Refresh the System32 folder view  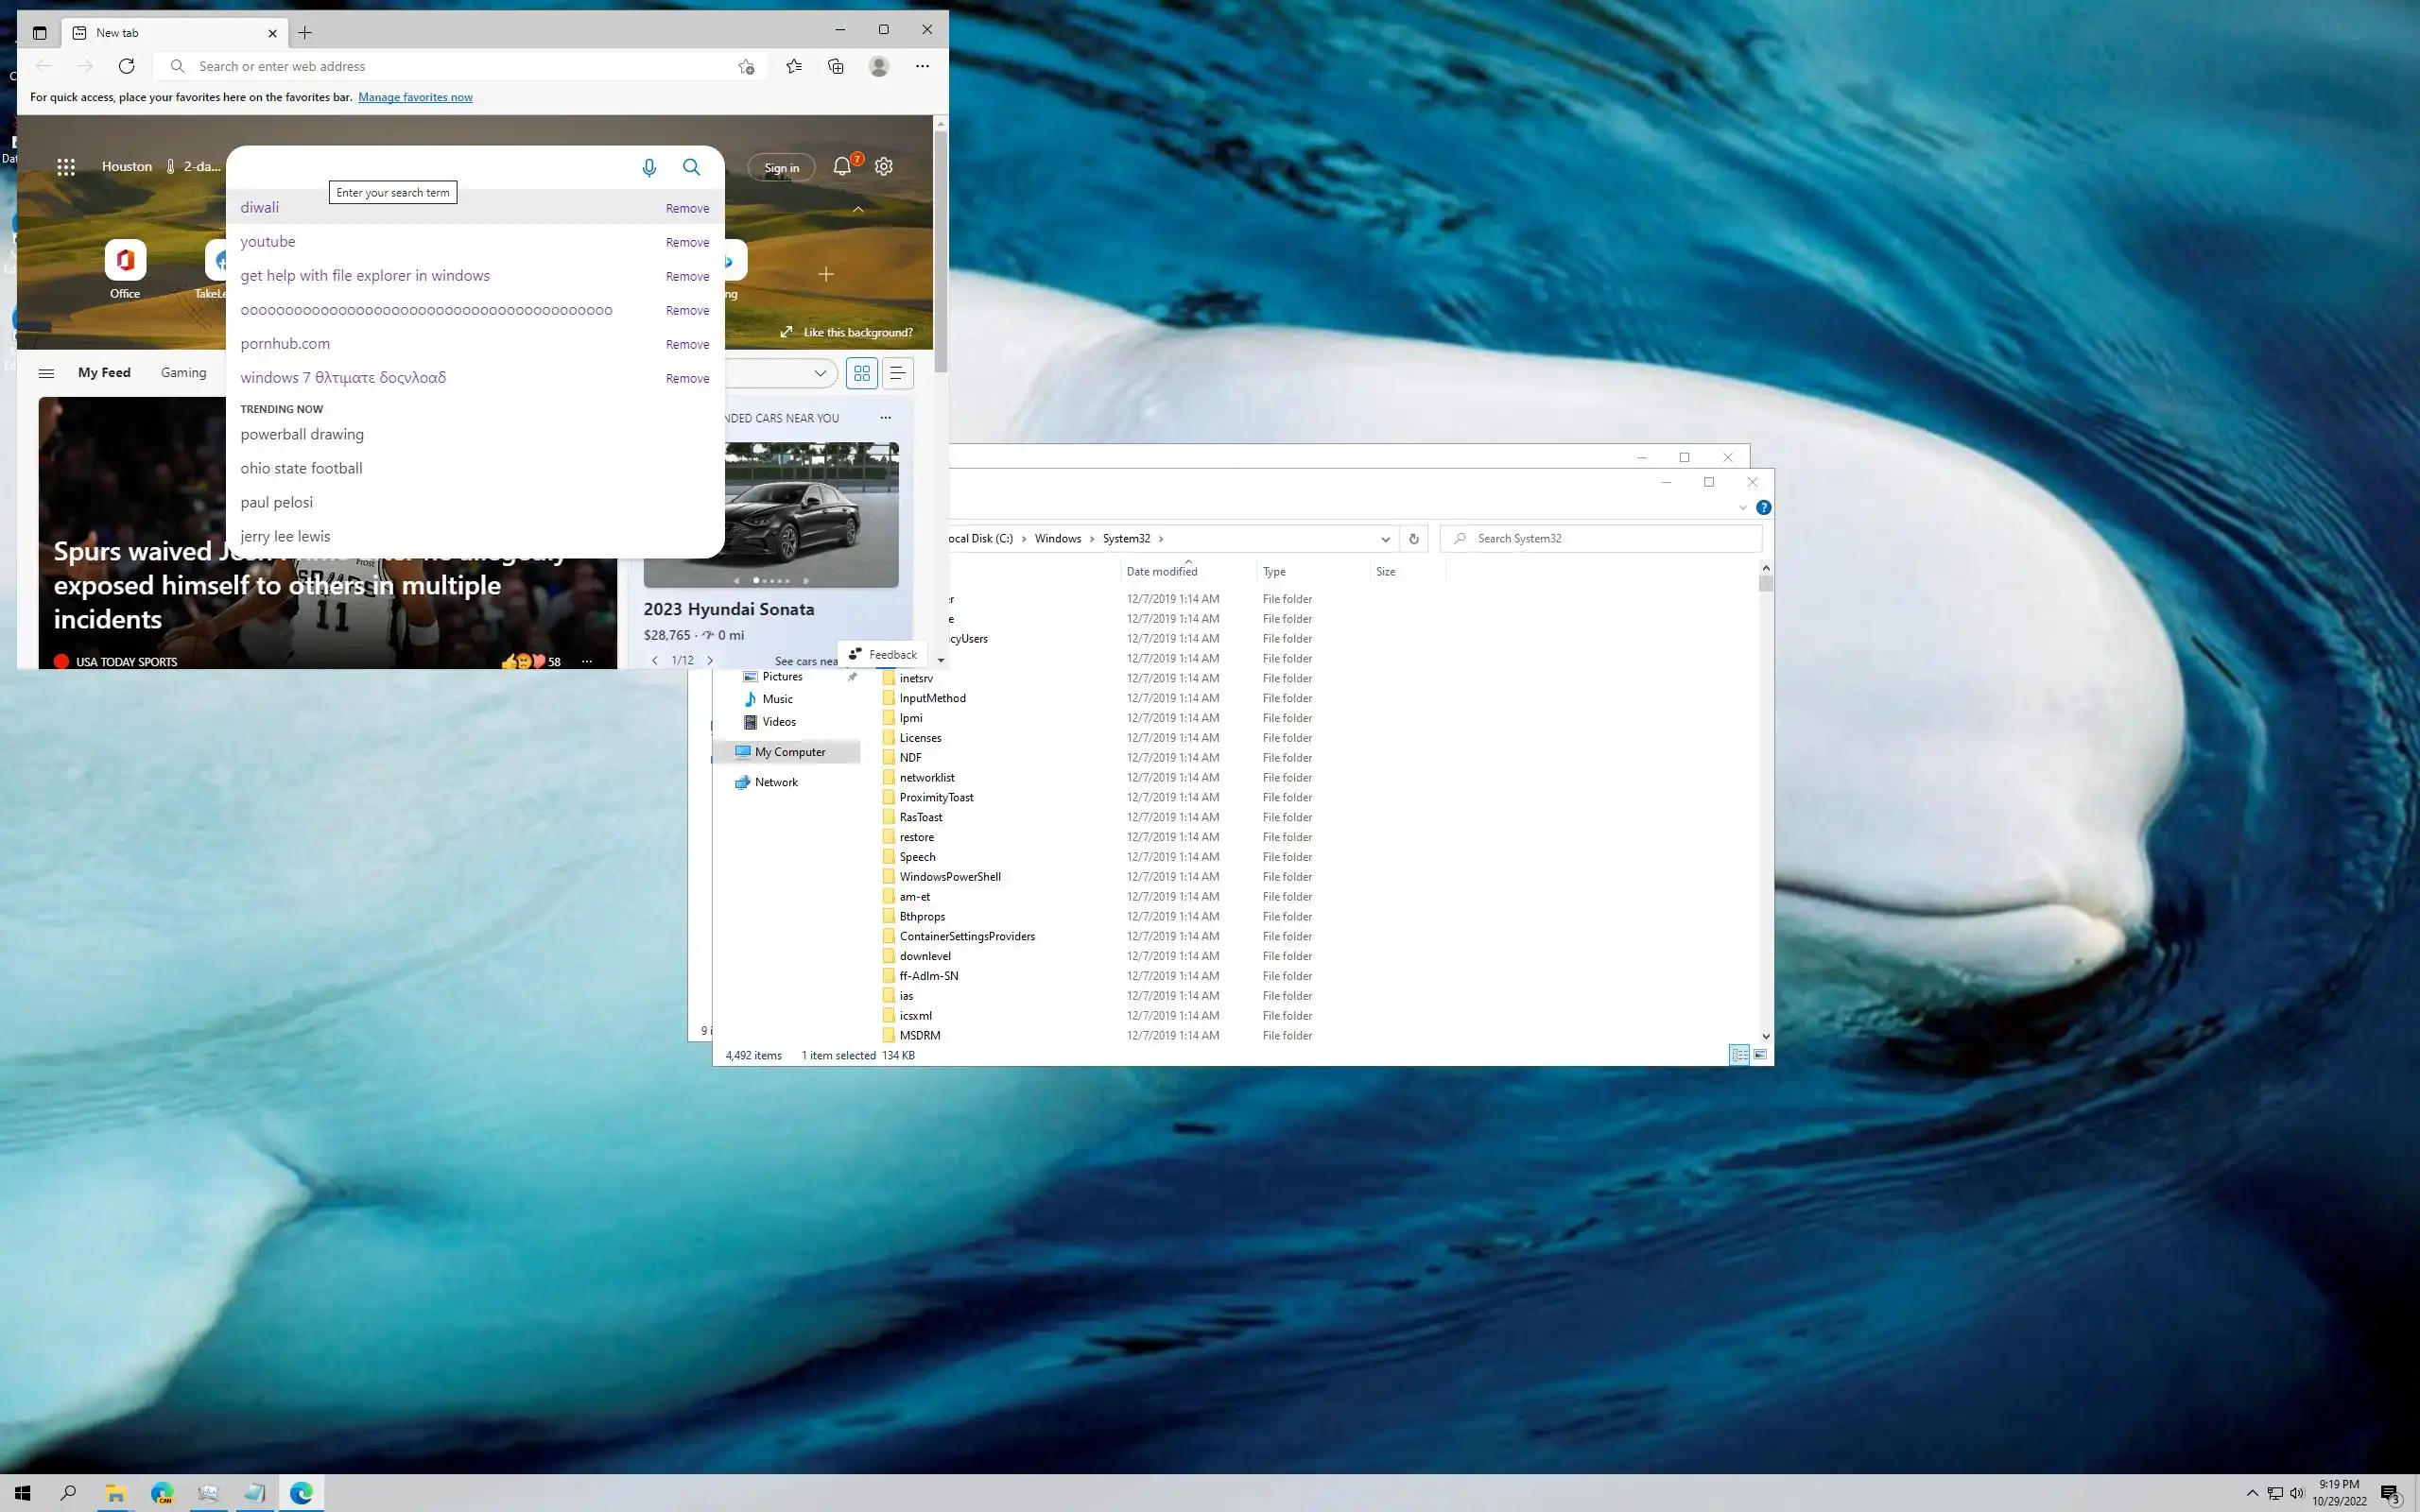1413,538
